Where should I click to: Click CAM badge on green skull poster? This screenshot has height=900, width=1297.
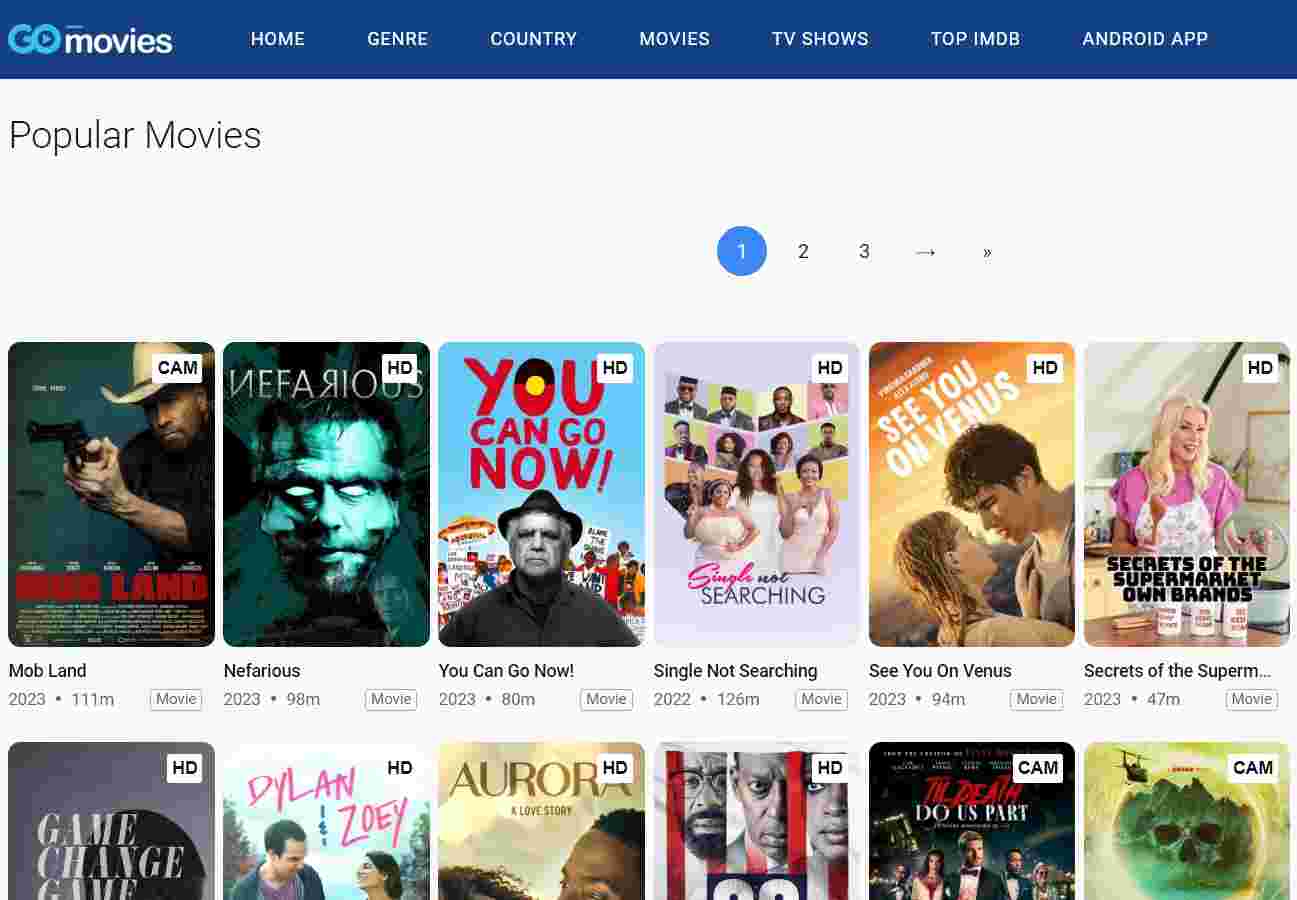(1253, 768)
